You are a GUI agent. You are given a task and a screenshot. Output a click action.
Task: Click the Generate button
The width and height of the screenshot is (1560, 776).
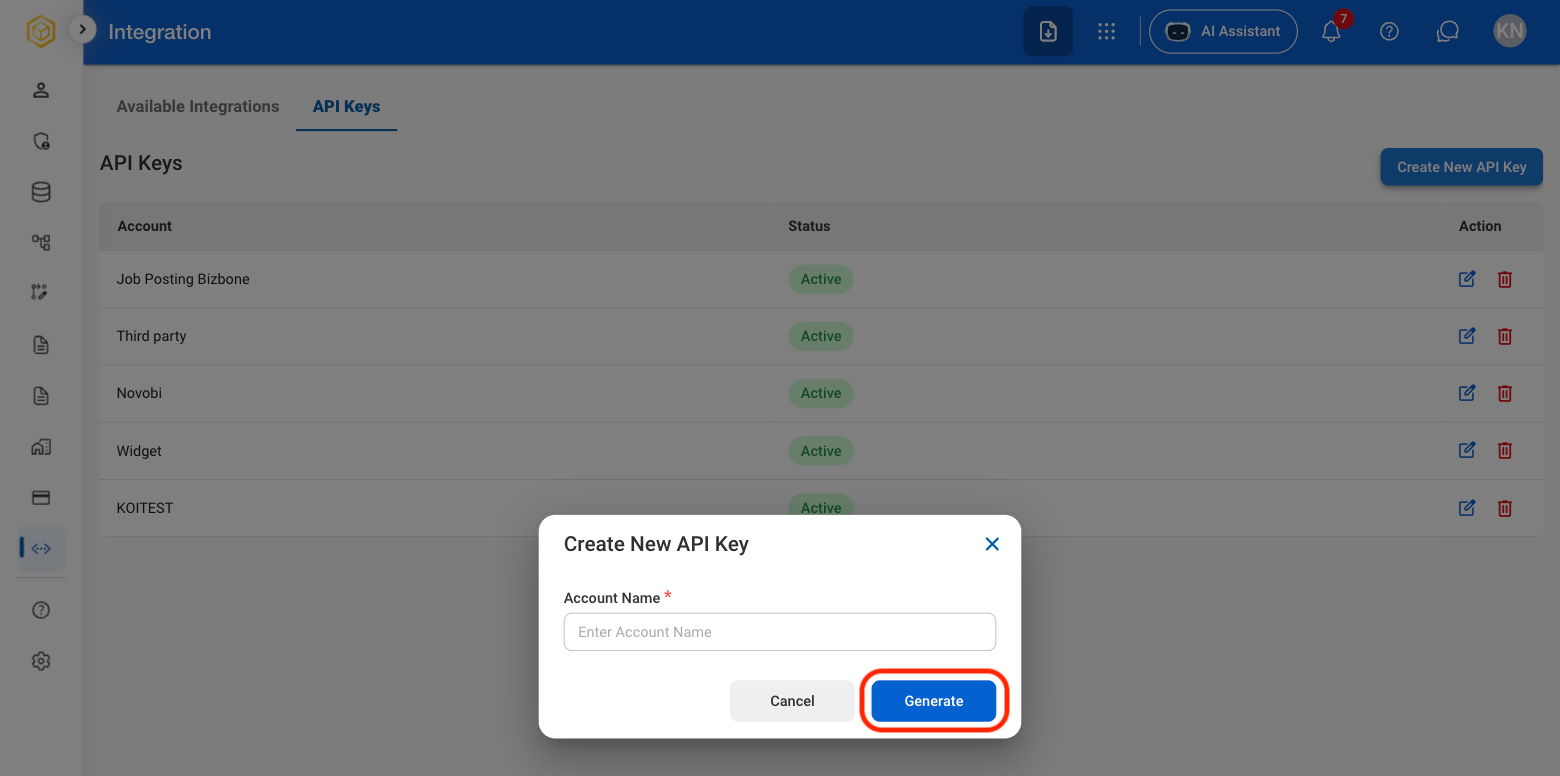click(x=934, y=701)
